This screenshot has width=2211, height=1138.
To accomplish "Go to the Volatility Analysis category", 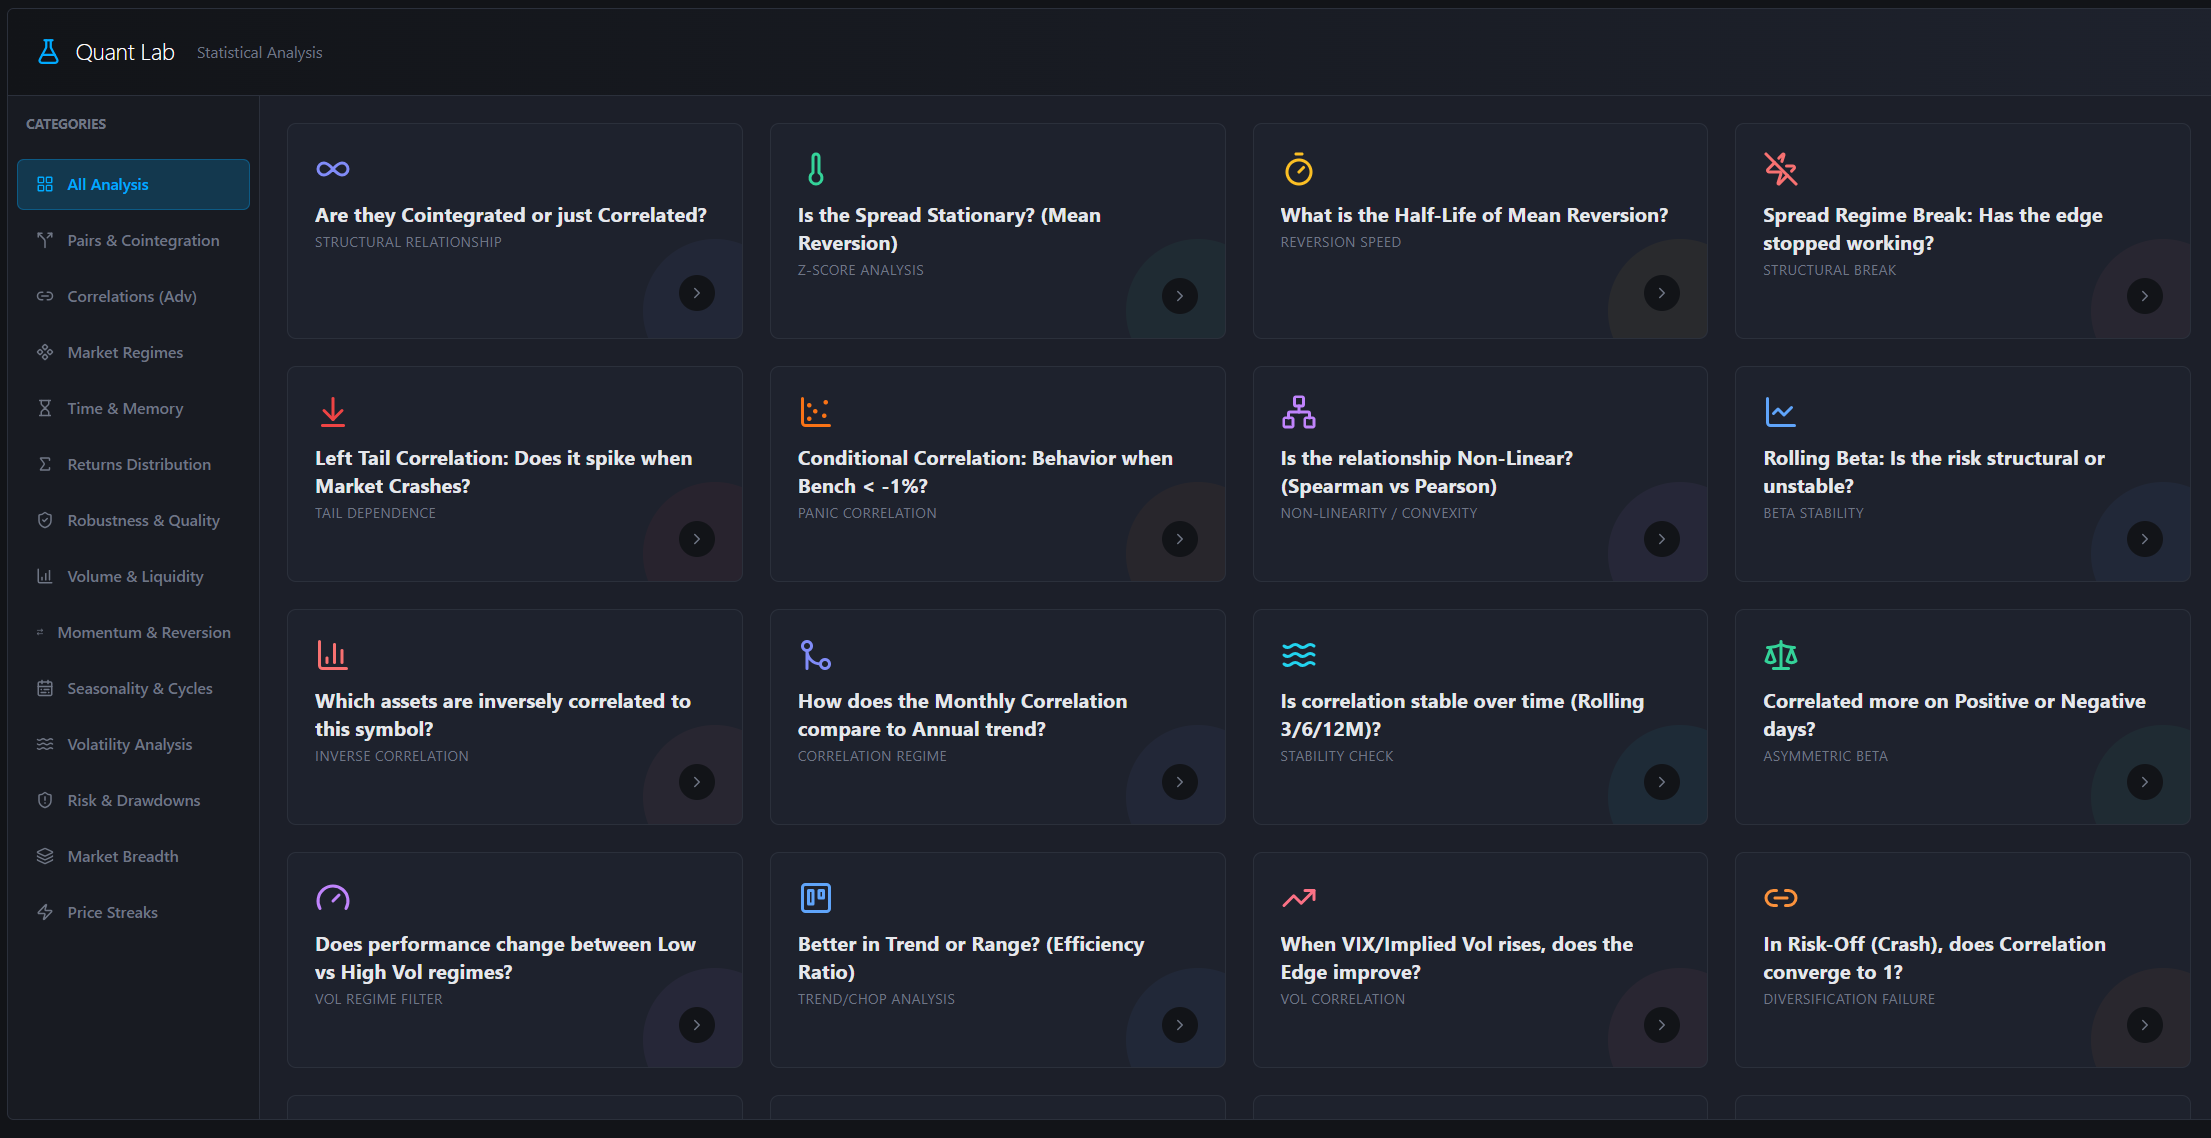I will click(x=129, y=744).
